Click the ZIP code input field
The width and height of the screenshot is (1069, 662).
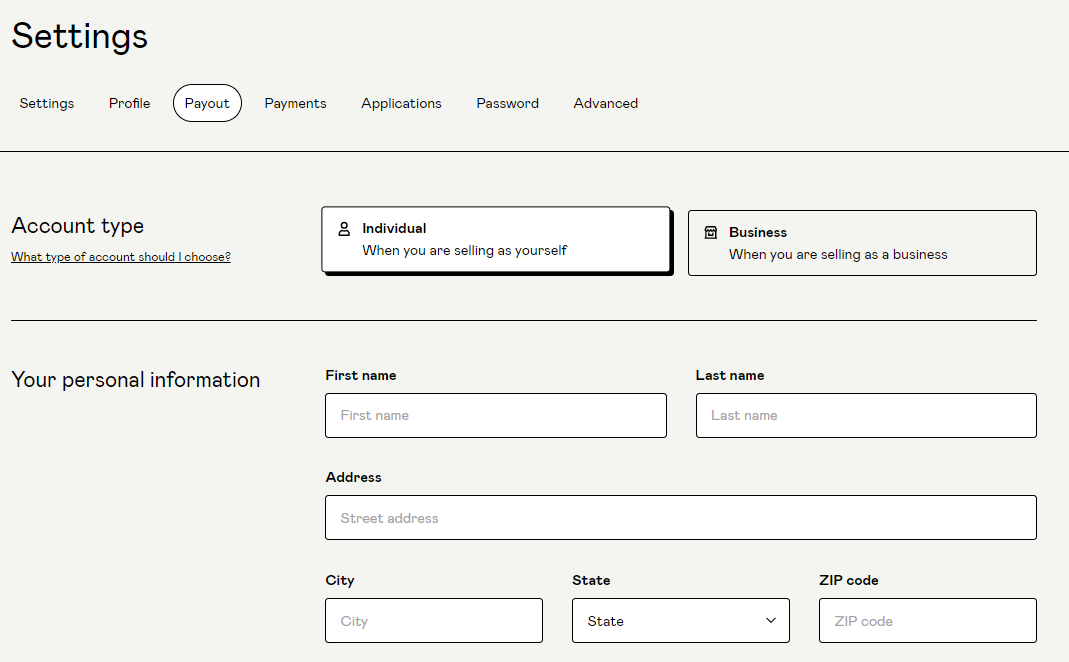click(x=928, y=620)
